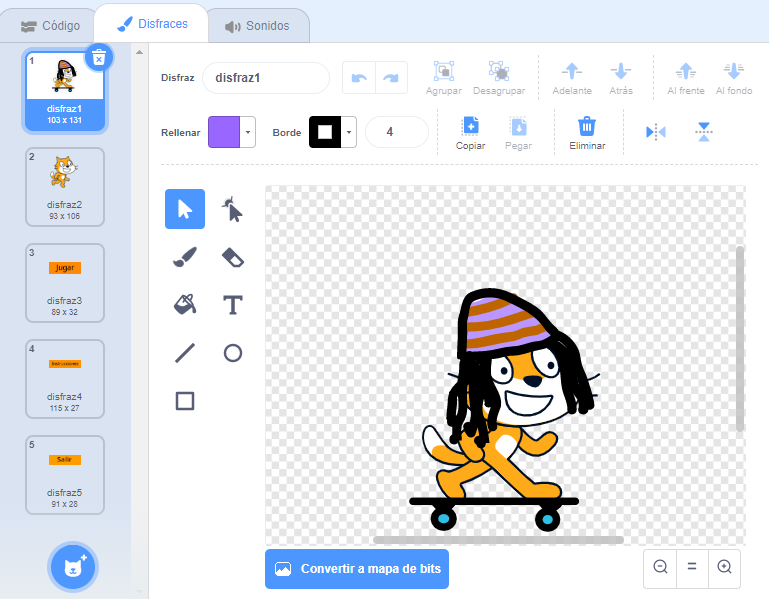
Task: Choose the Eraser tool
Action: pos(232,257)
